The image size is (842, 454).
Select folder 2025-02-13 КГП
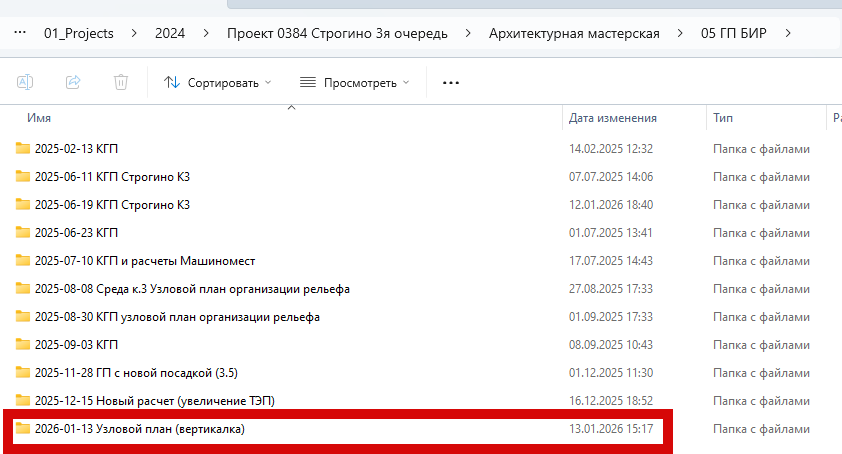coord(76,149)
